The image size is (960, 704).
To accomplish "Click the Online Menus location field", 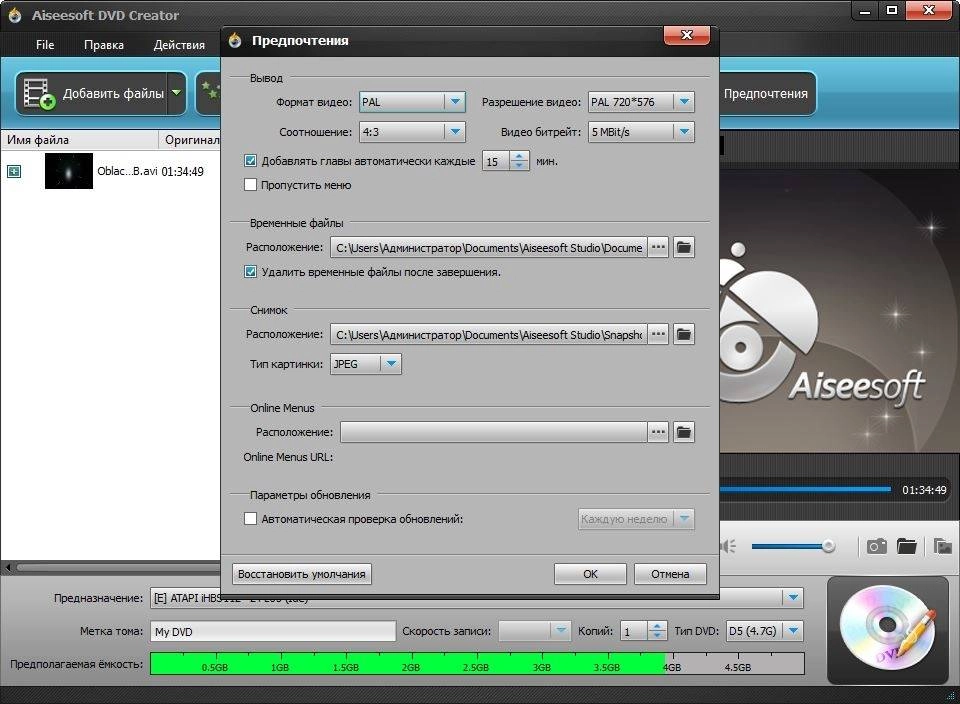I will click(493, 432).
